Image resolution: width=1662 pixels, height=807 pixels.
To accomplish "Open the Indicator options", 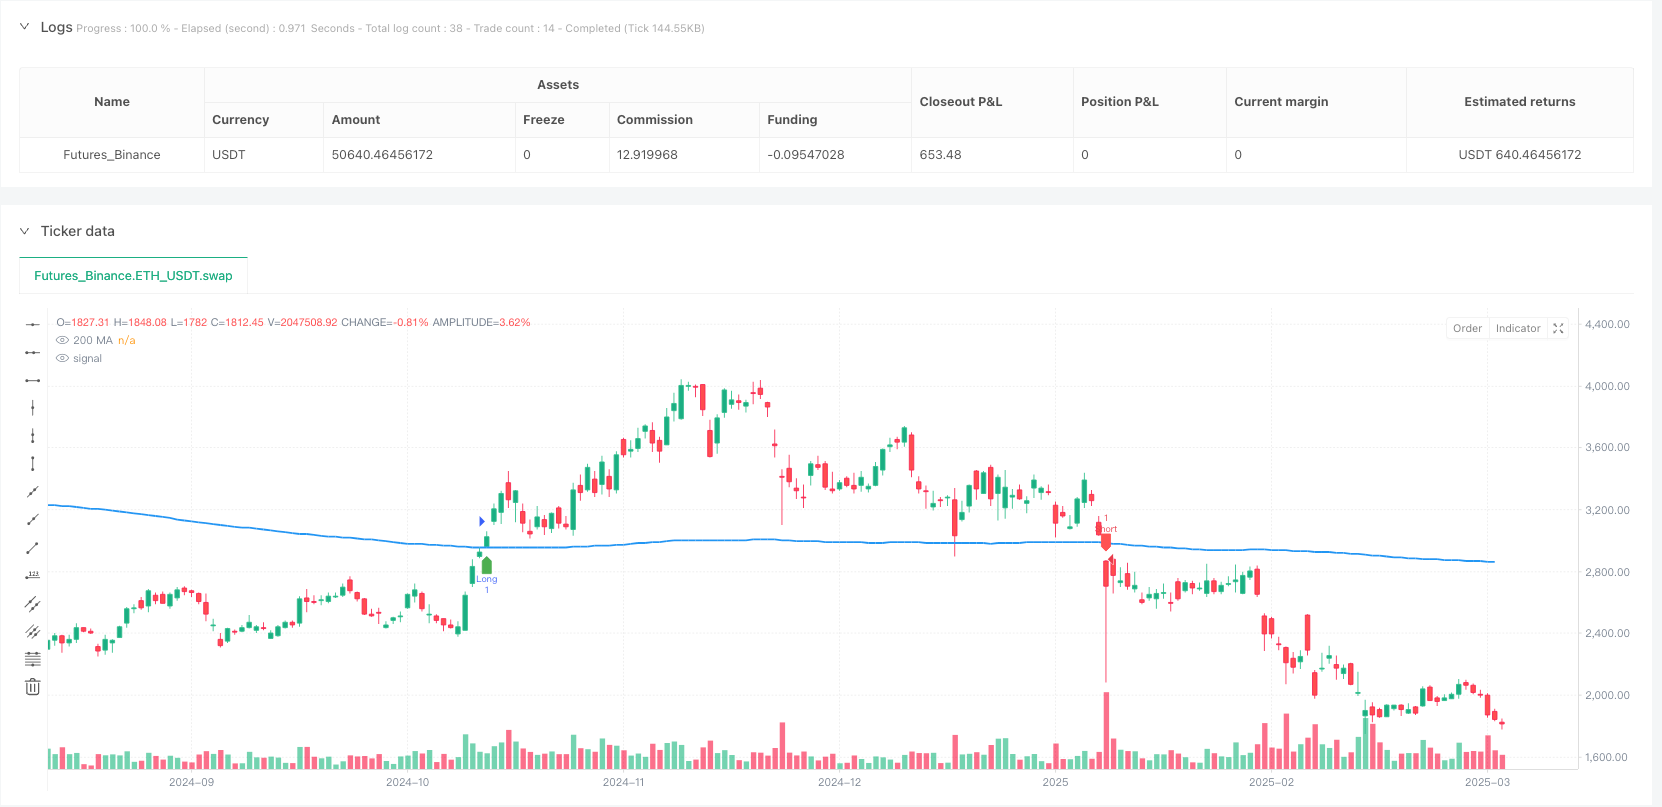I will [x=1517, y=328].
